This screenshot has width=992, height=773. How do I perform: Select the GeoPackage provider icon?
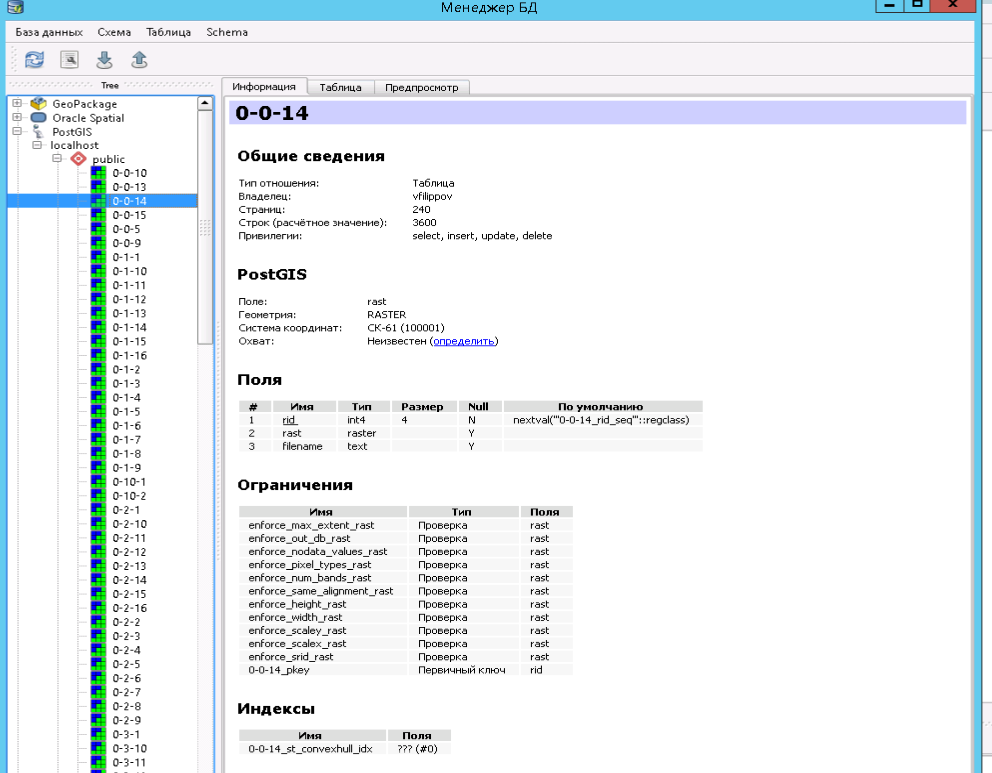tap(39, 104)
